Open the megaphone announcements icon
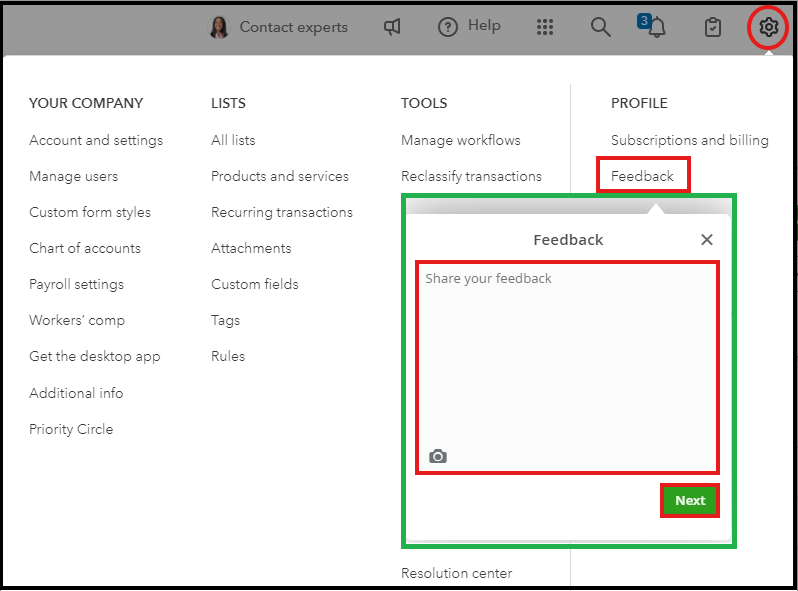The height and width of the screenshot is (591, 798). [392, 27]
